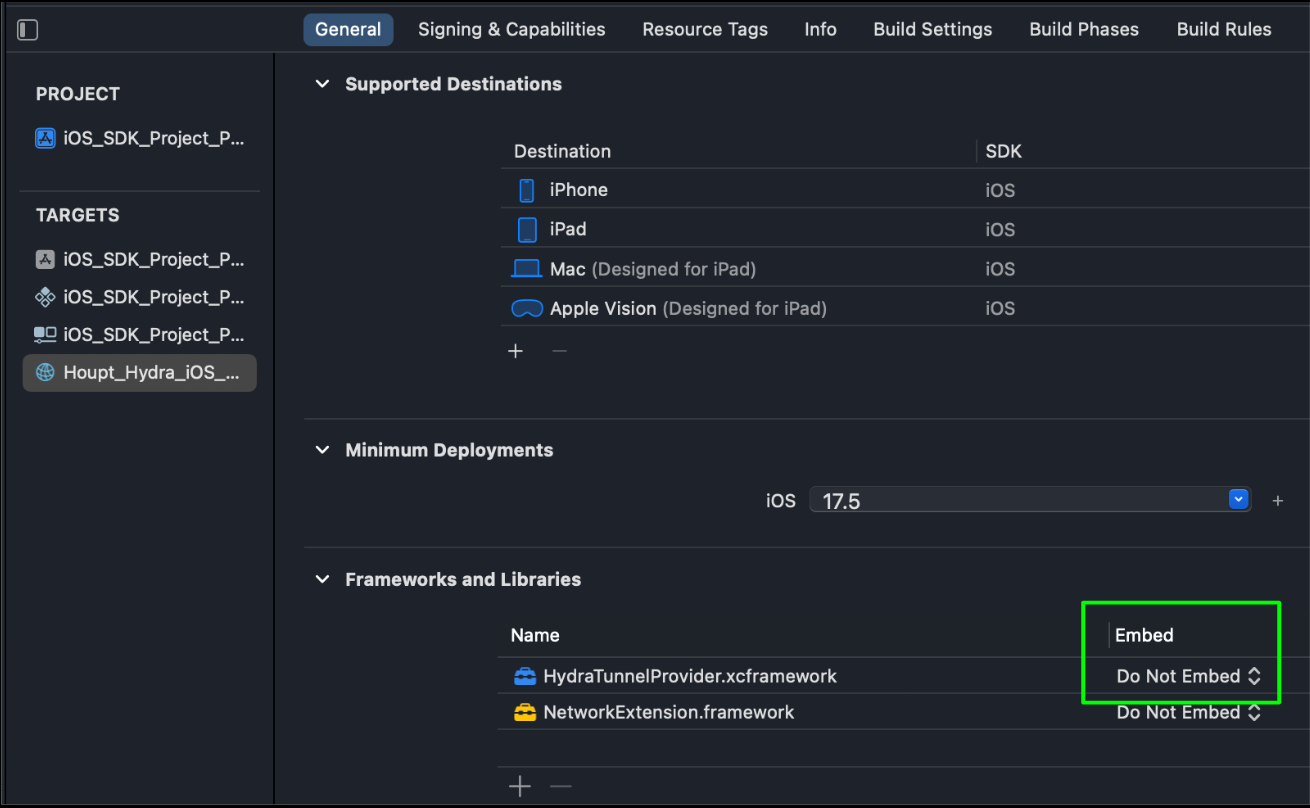Screen dimensions: 1310x808
Task: Collapse the Supported Destinations section
Action: click(x=322, y=84)
